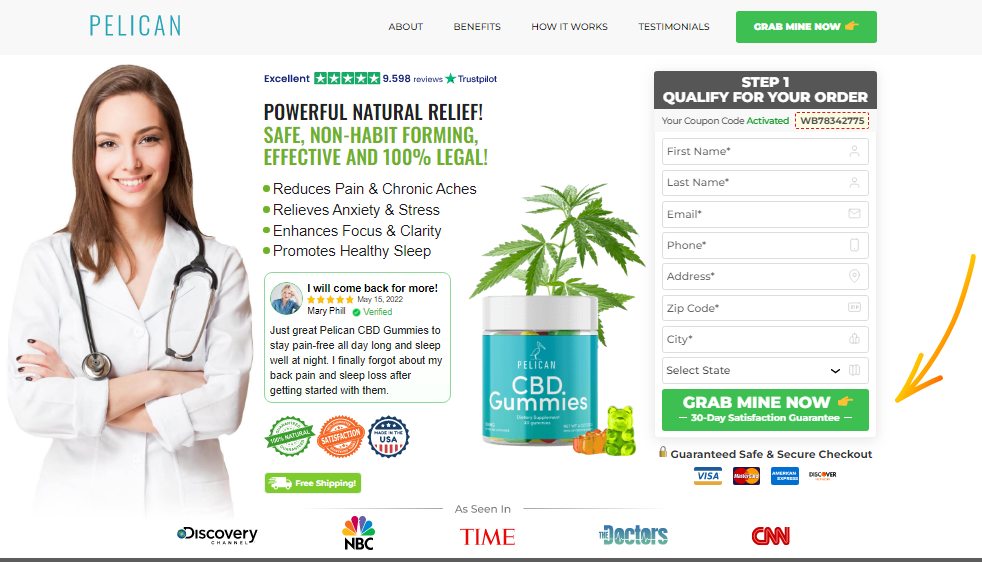This screenshot has height=562, width=982.
Task: Click into the Zip Code field
Action: click(765, 308)
